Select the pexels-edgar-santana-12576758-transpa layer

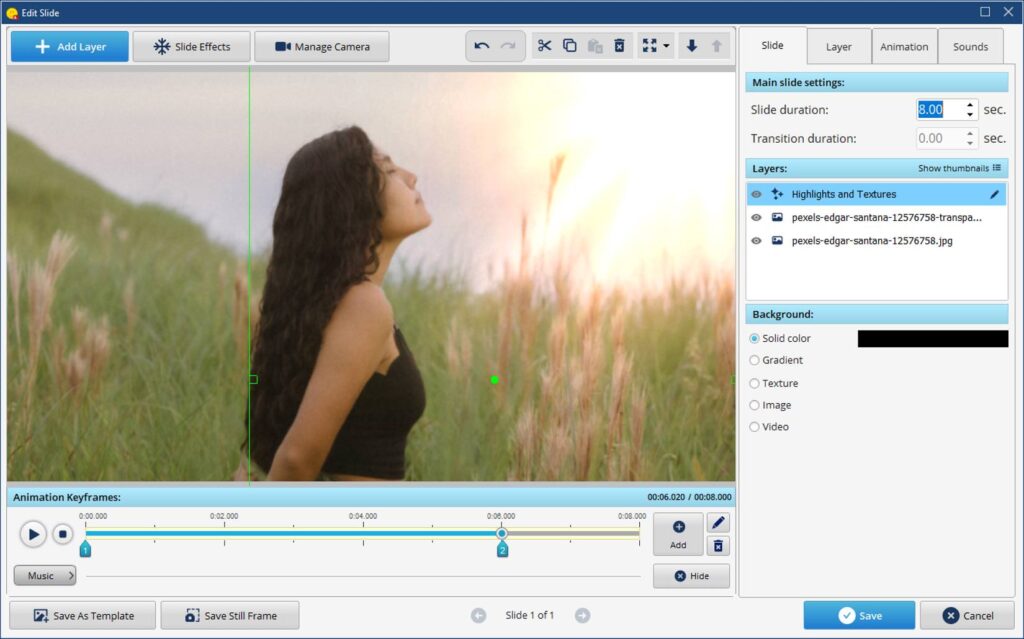876,218
